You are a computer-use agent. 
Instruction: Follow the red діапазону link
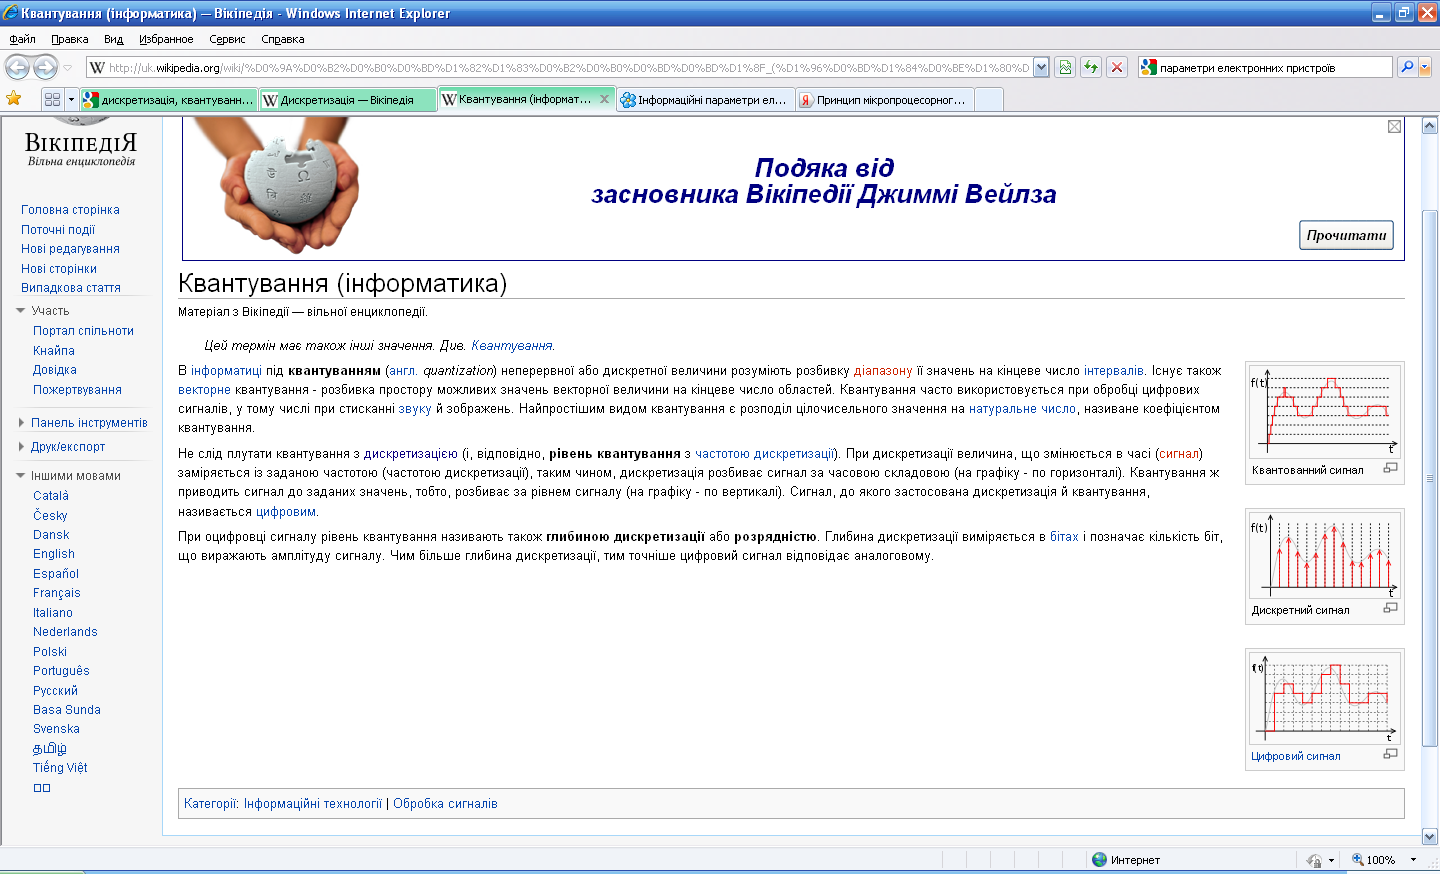pos(883,371)
